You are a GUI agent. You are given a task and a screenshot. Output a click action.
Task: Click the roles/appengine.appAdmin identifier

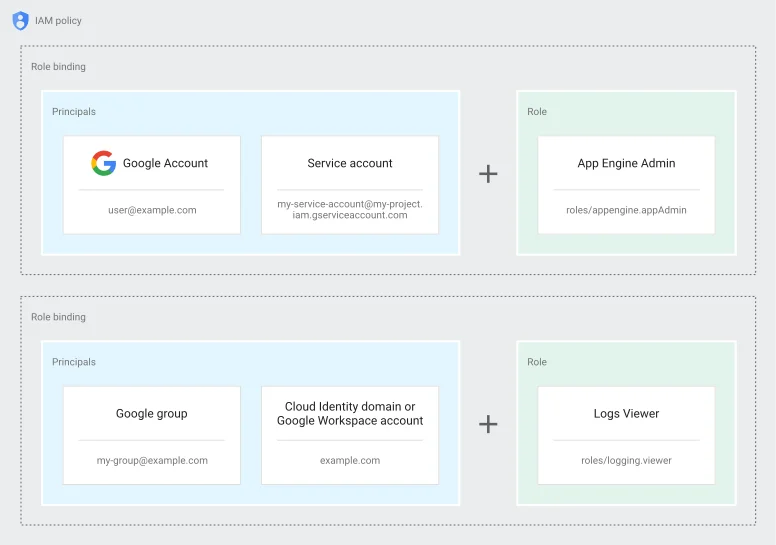(626, 210)
